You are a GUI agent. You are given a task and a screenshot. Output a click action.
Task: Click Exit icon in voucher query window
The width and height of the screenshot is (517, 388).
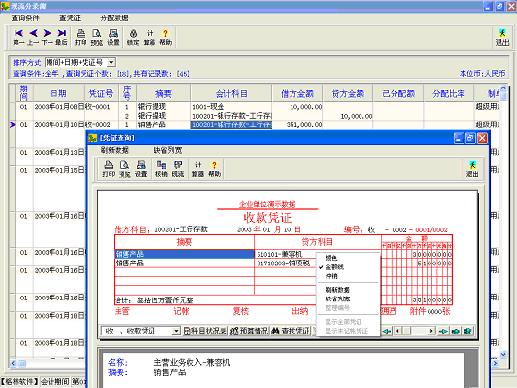pyautogui.click(x=472, y=169)
